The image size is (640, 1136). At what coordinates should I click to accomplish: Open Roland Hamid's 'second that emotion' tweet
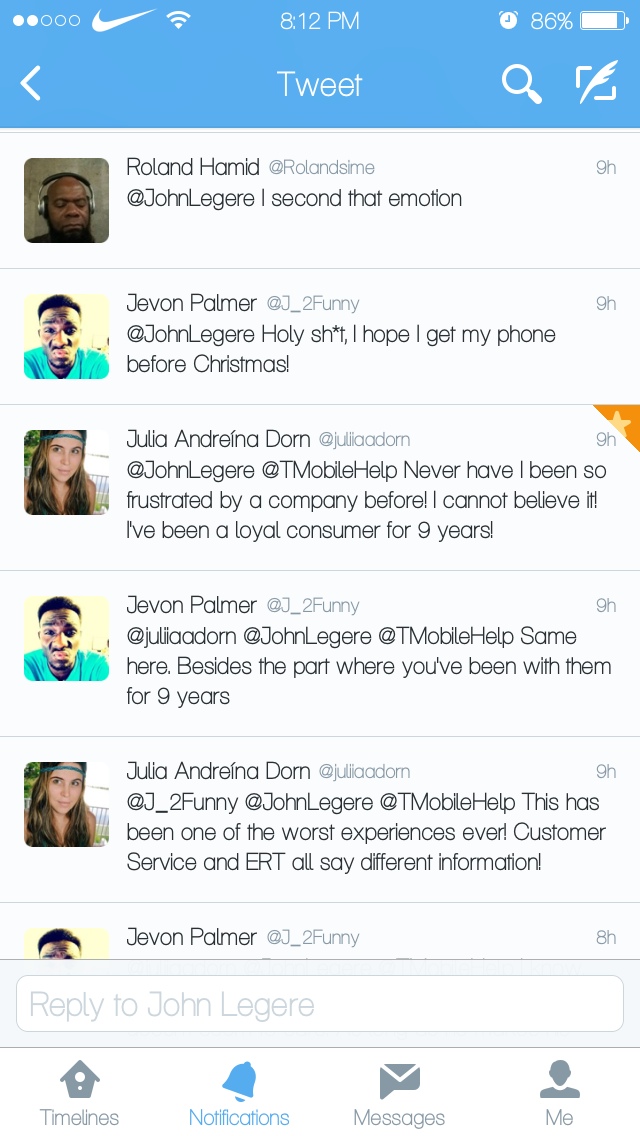(320, 201)
